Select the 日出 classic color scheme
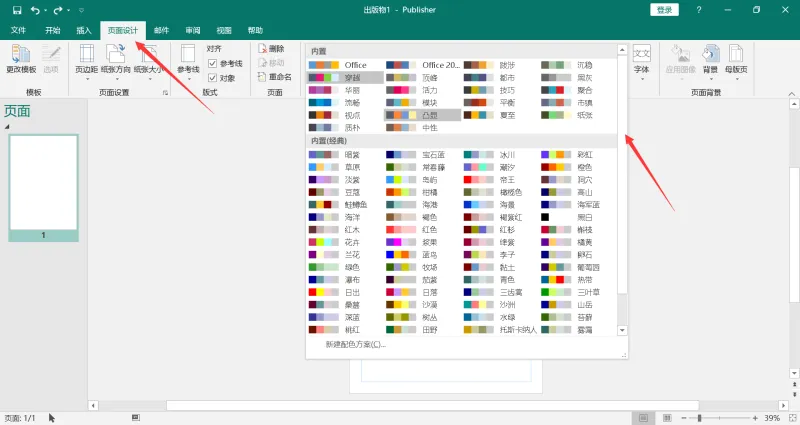 coord(344,292)
